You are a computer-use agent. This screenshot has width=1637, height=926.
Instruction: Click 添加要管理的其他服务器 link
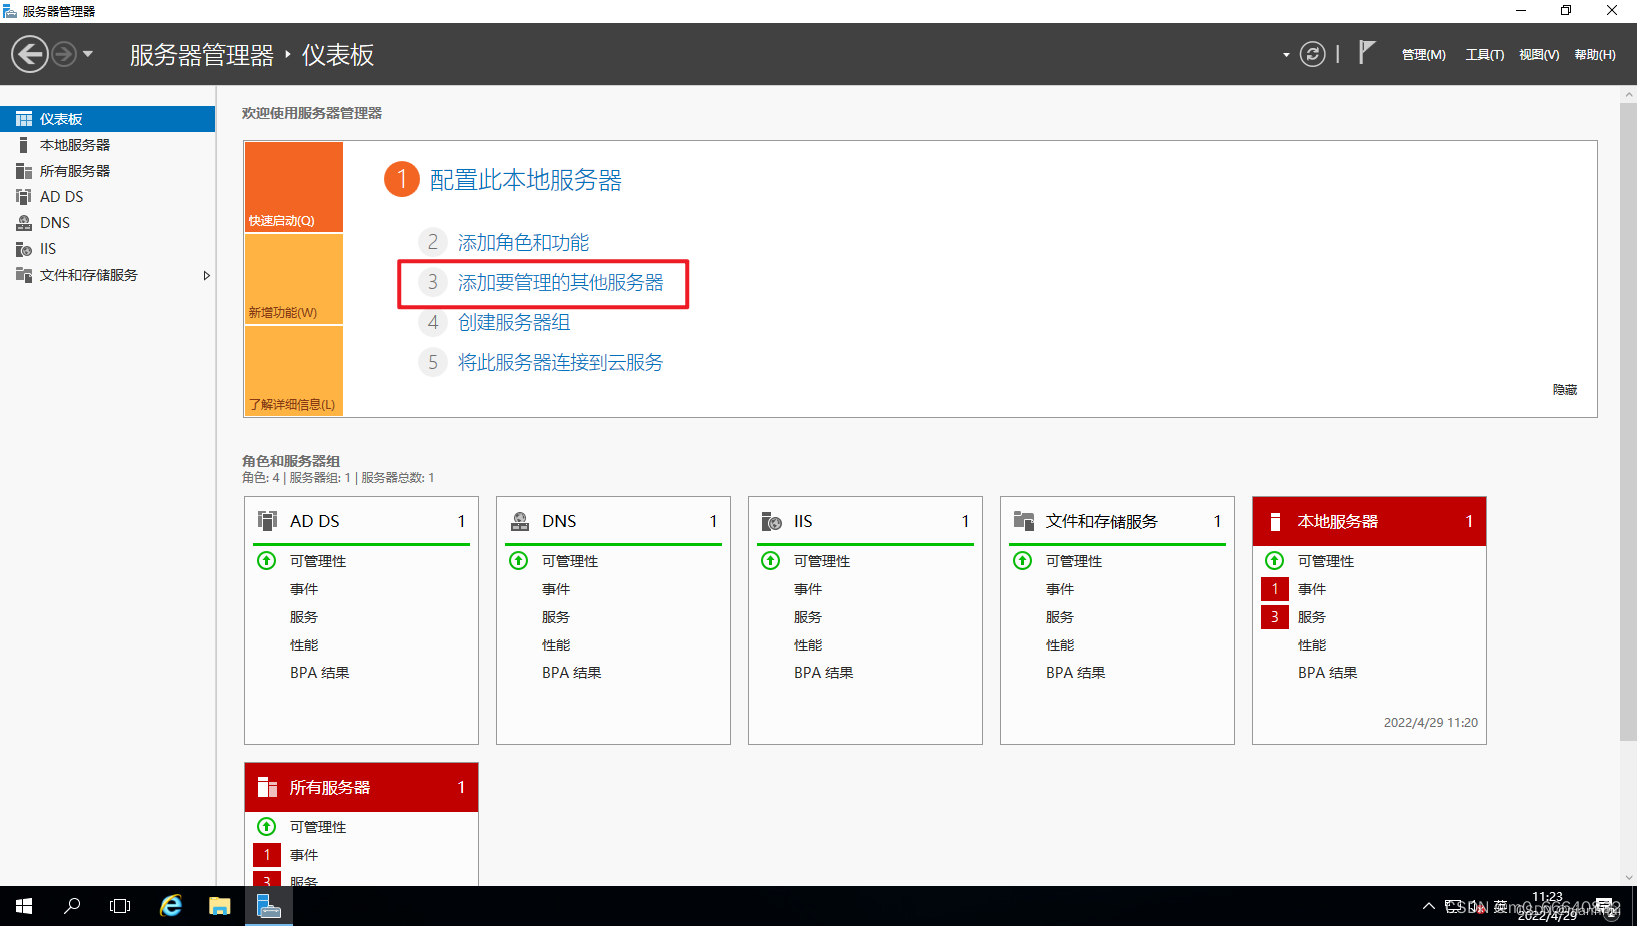point(560,282)
